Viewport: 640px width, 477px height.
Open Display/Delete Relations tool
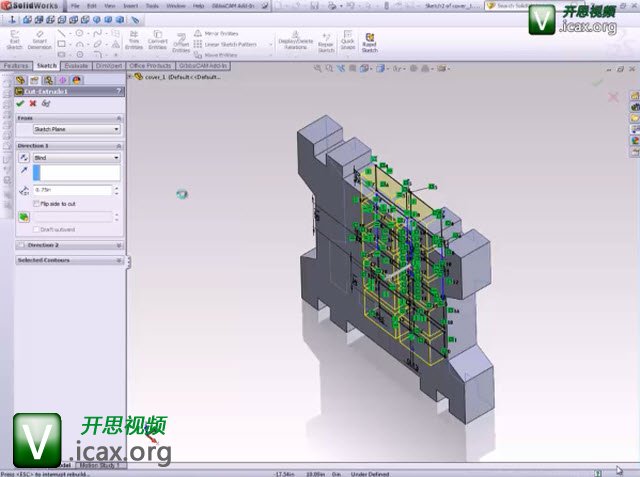click(x=296, y=40)
